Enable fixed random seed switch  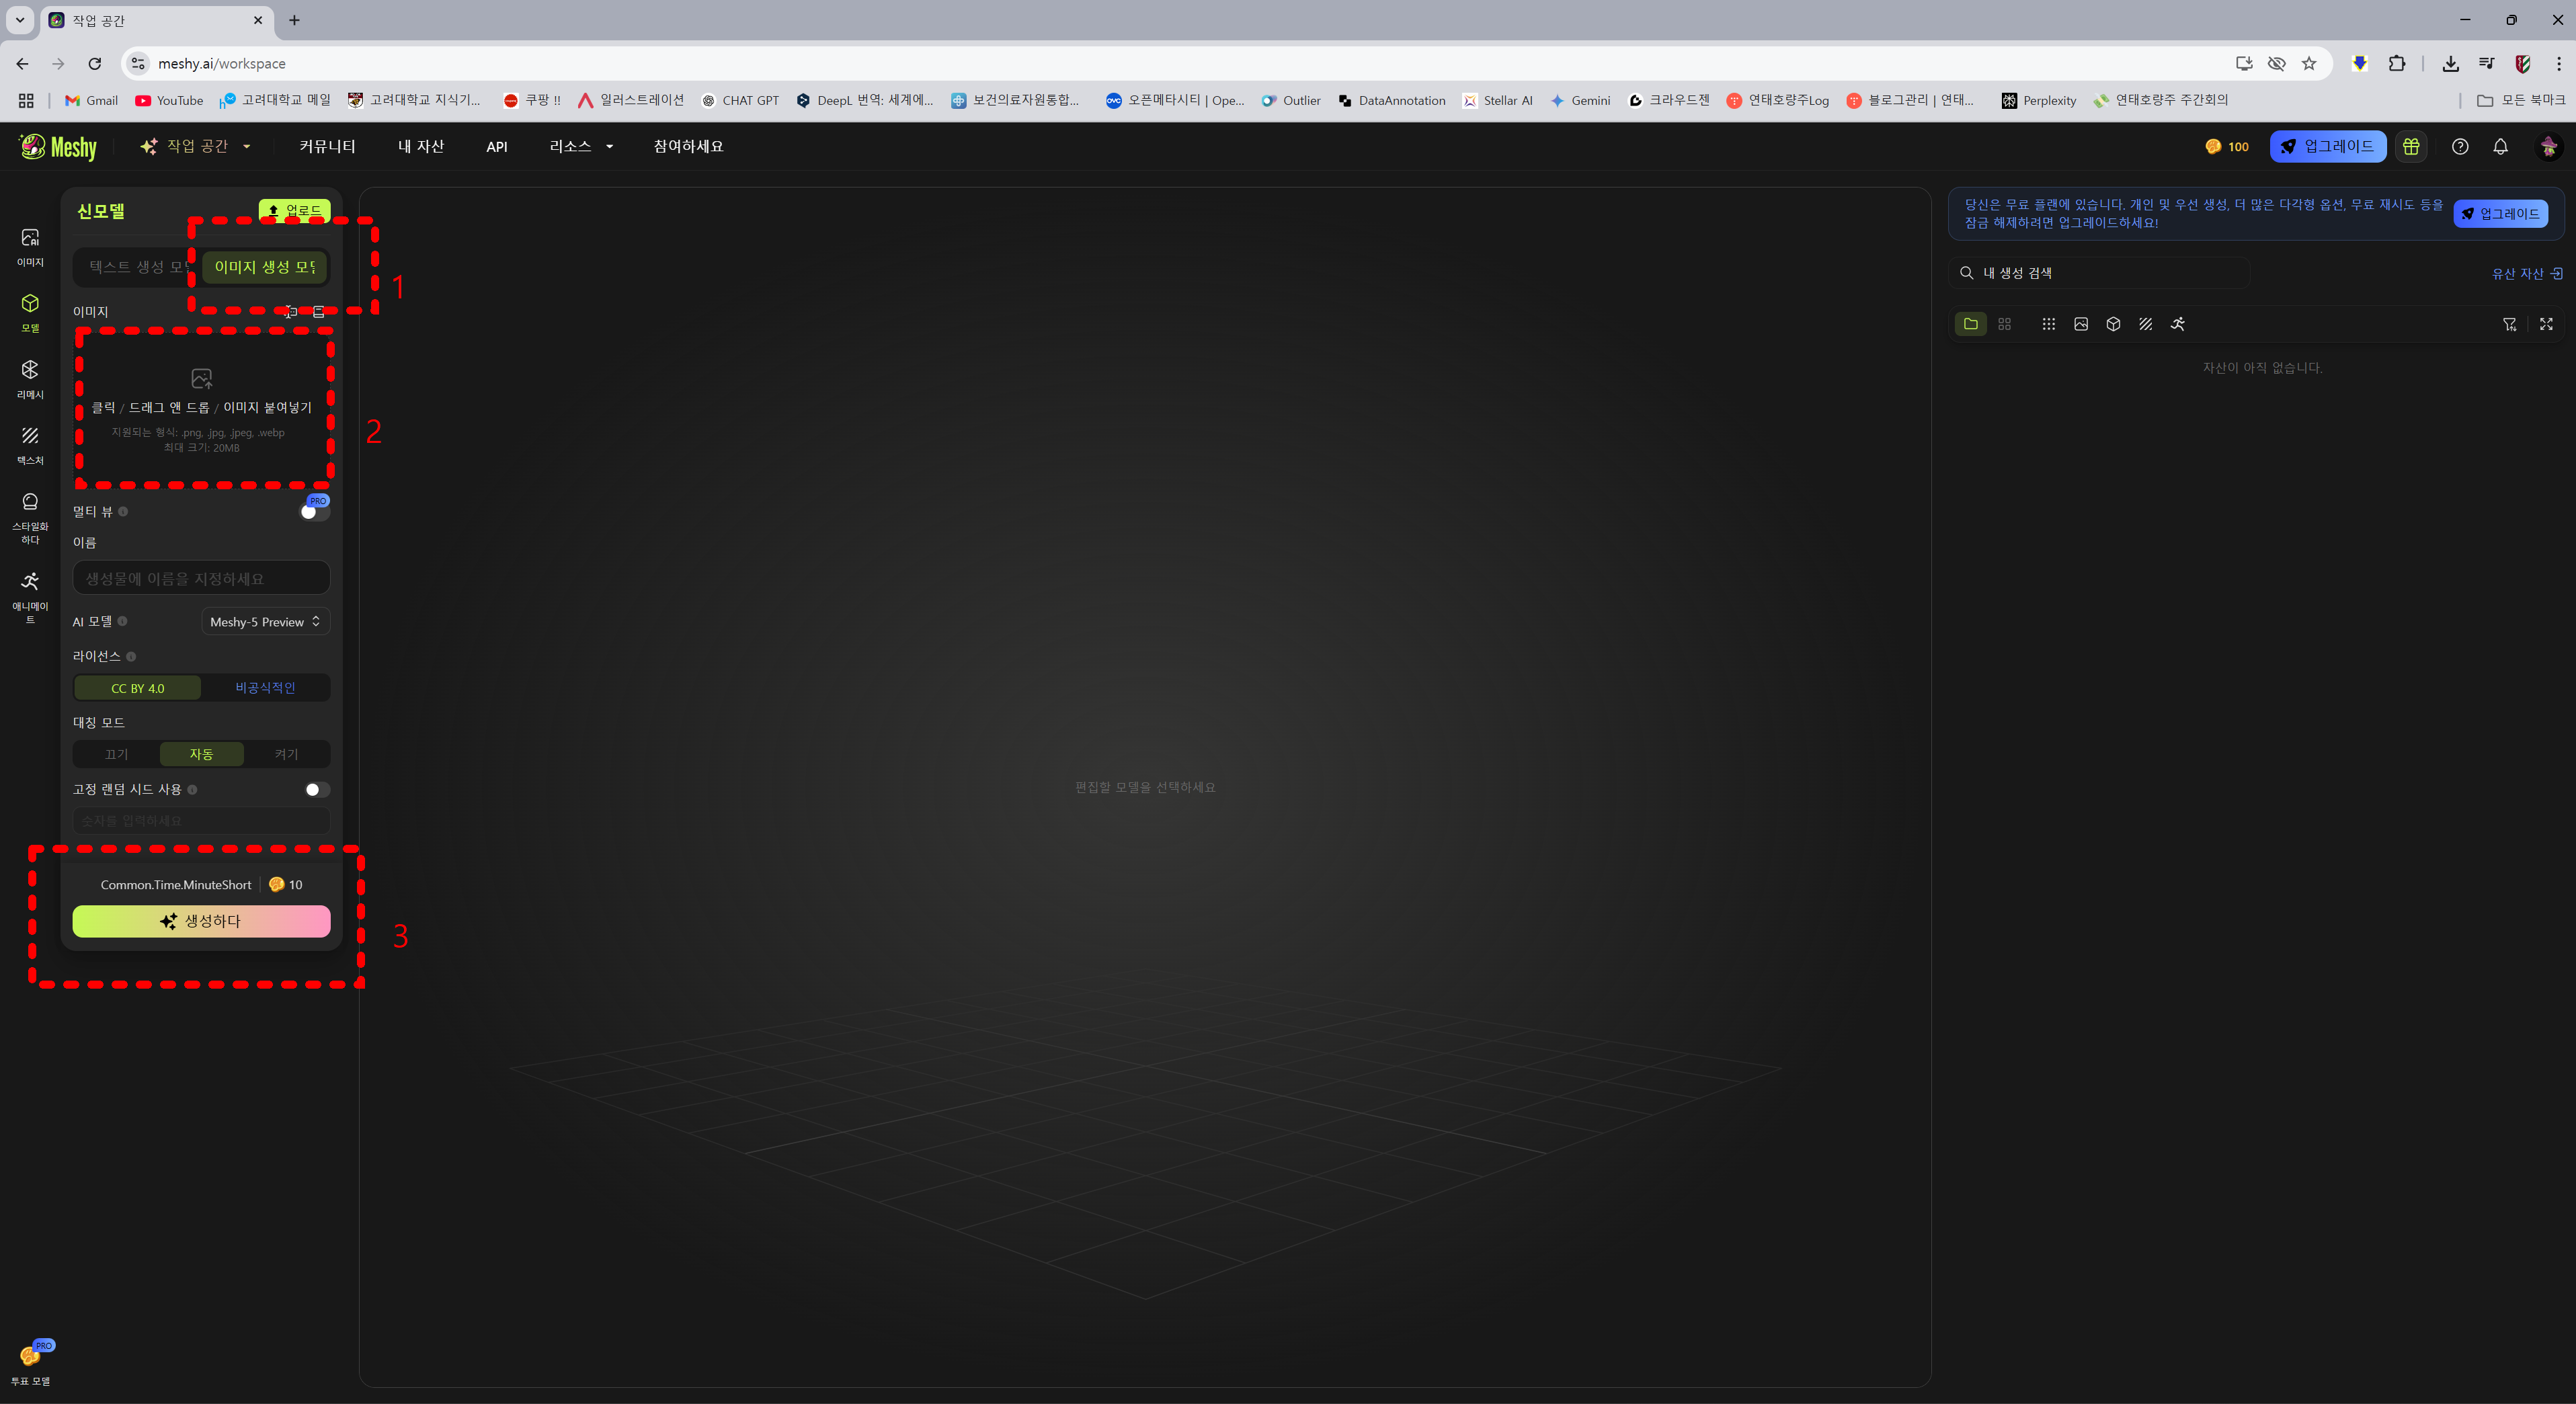click(316, 789)
